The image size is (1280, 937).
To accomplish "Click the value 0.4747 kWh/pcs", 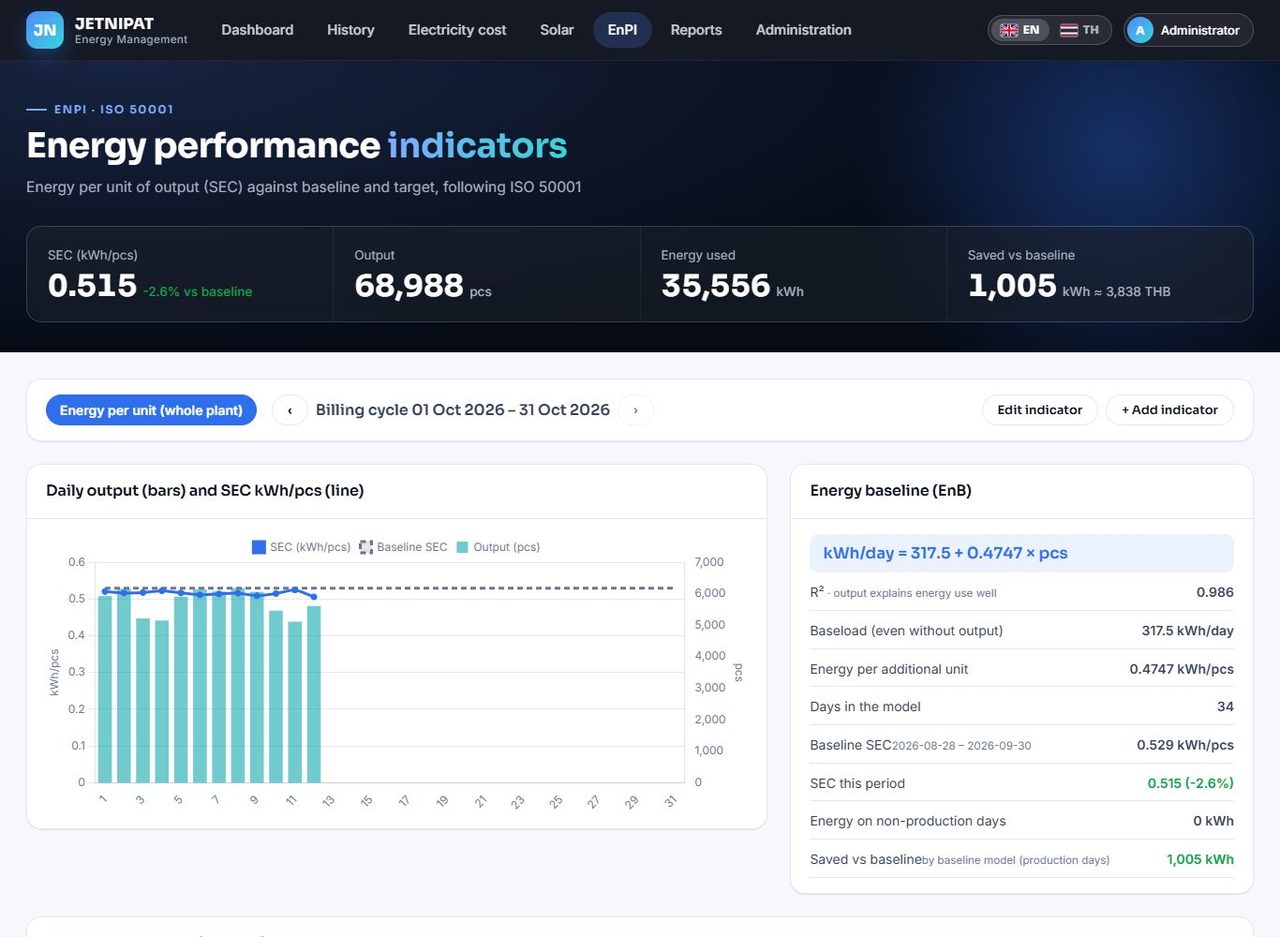I will click(x=1182, y=669).
